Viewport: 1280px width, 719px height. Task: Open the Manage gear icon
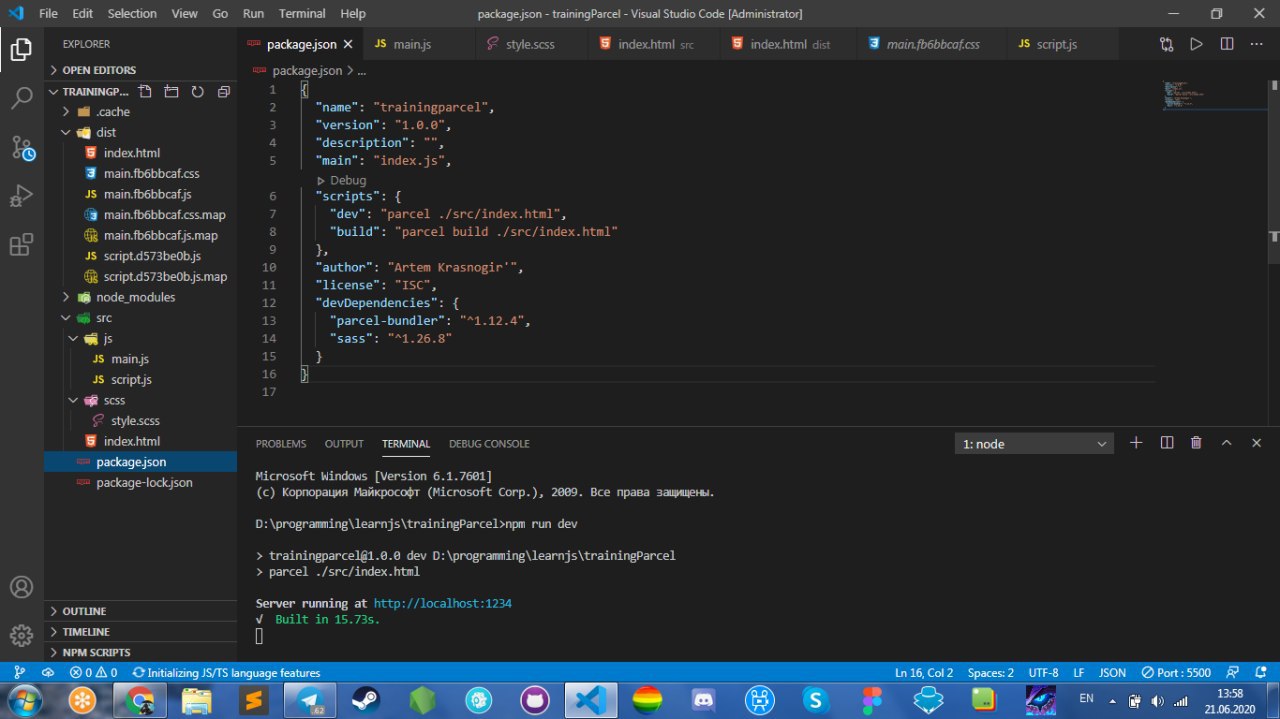point(21,635)
